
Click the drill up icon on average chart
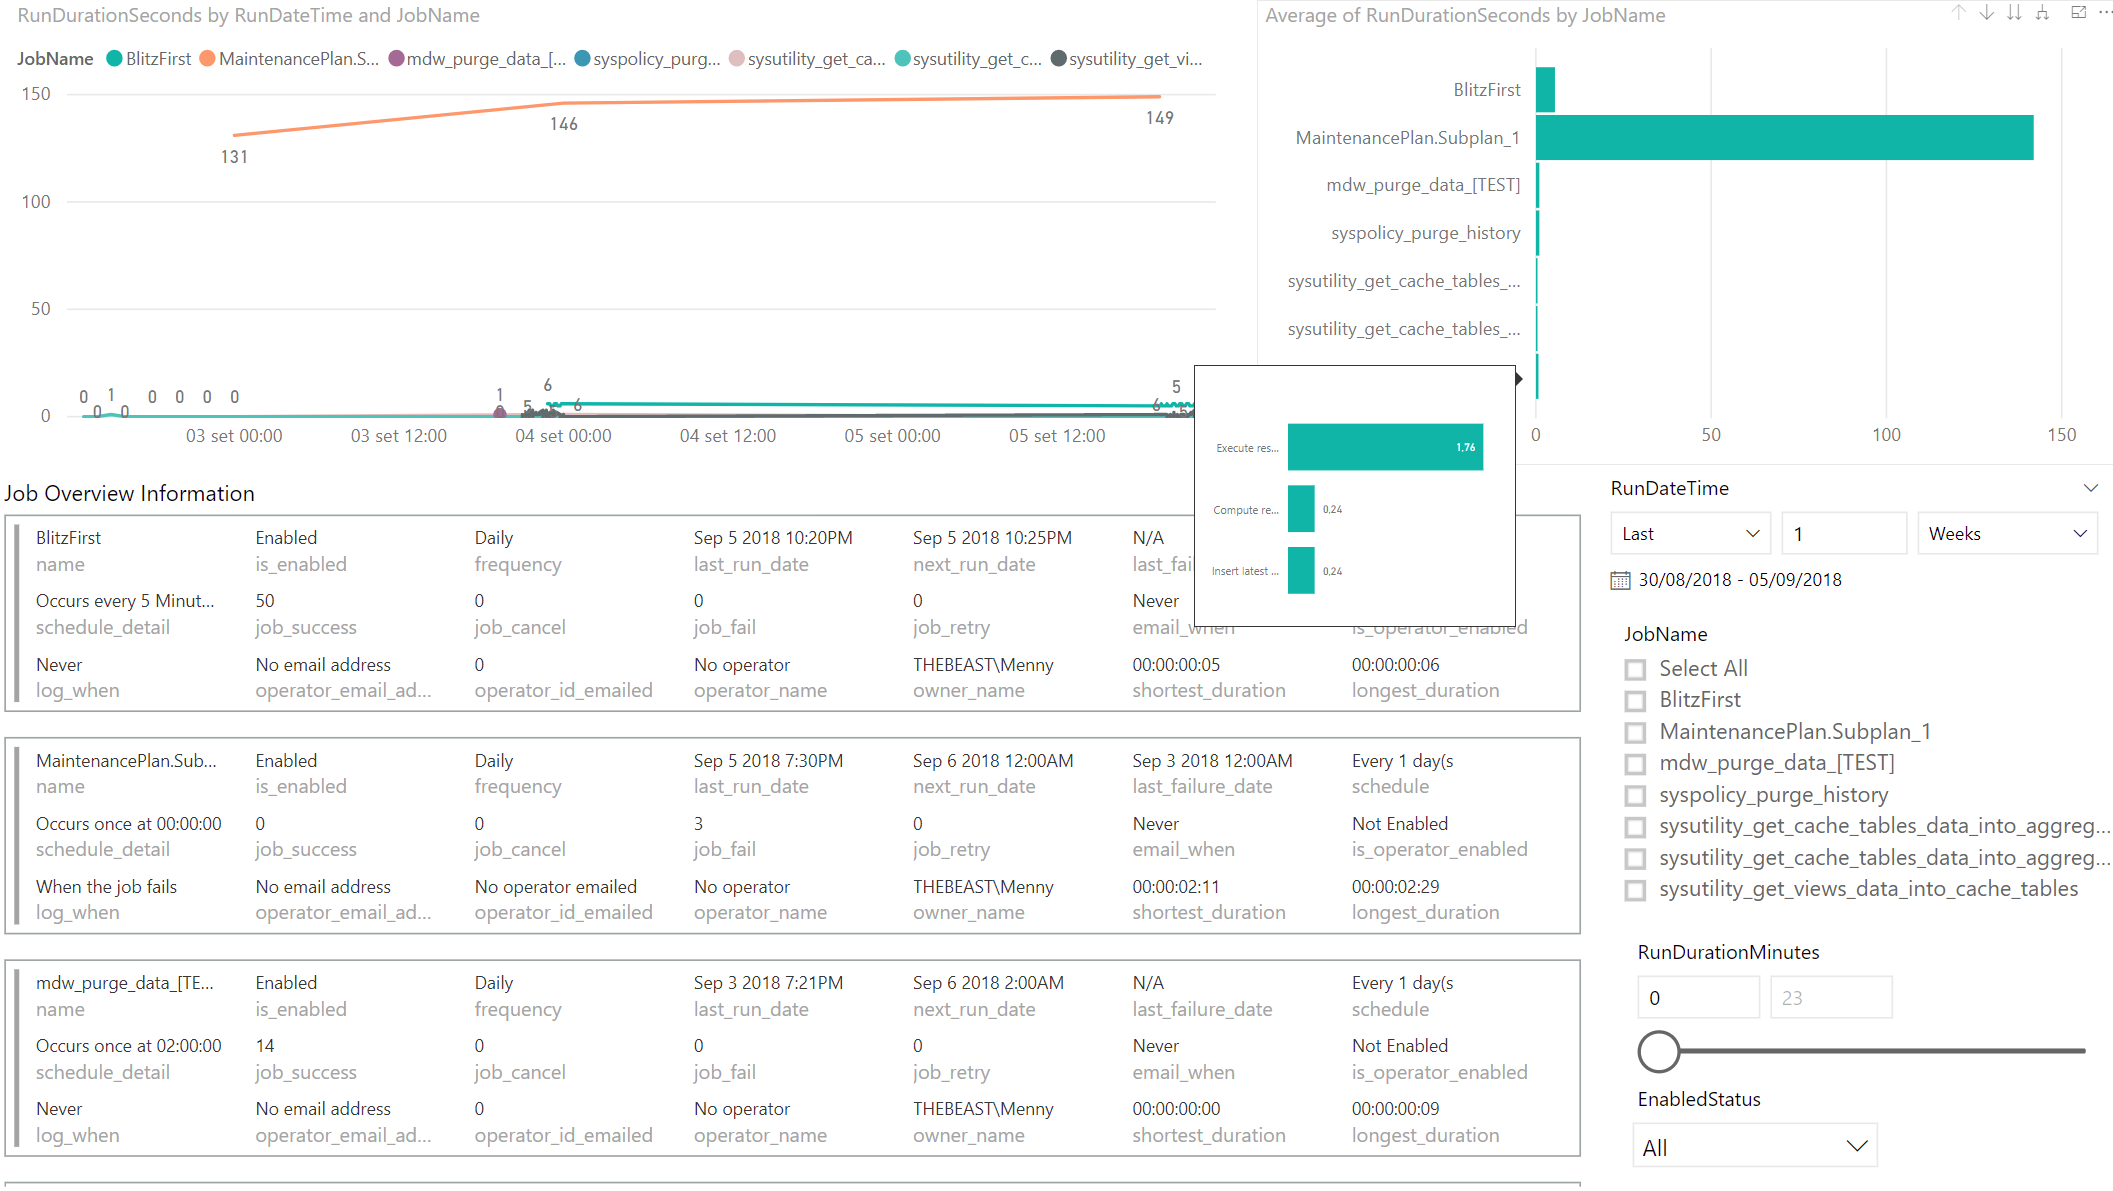1957,13
